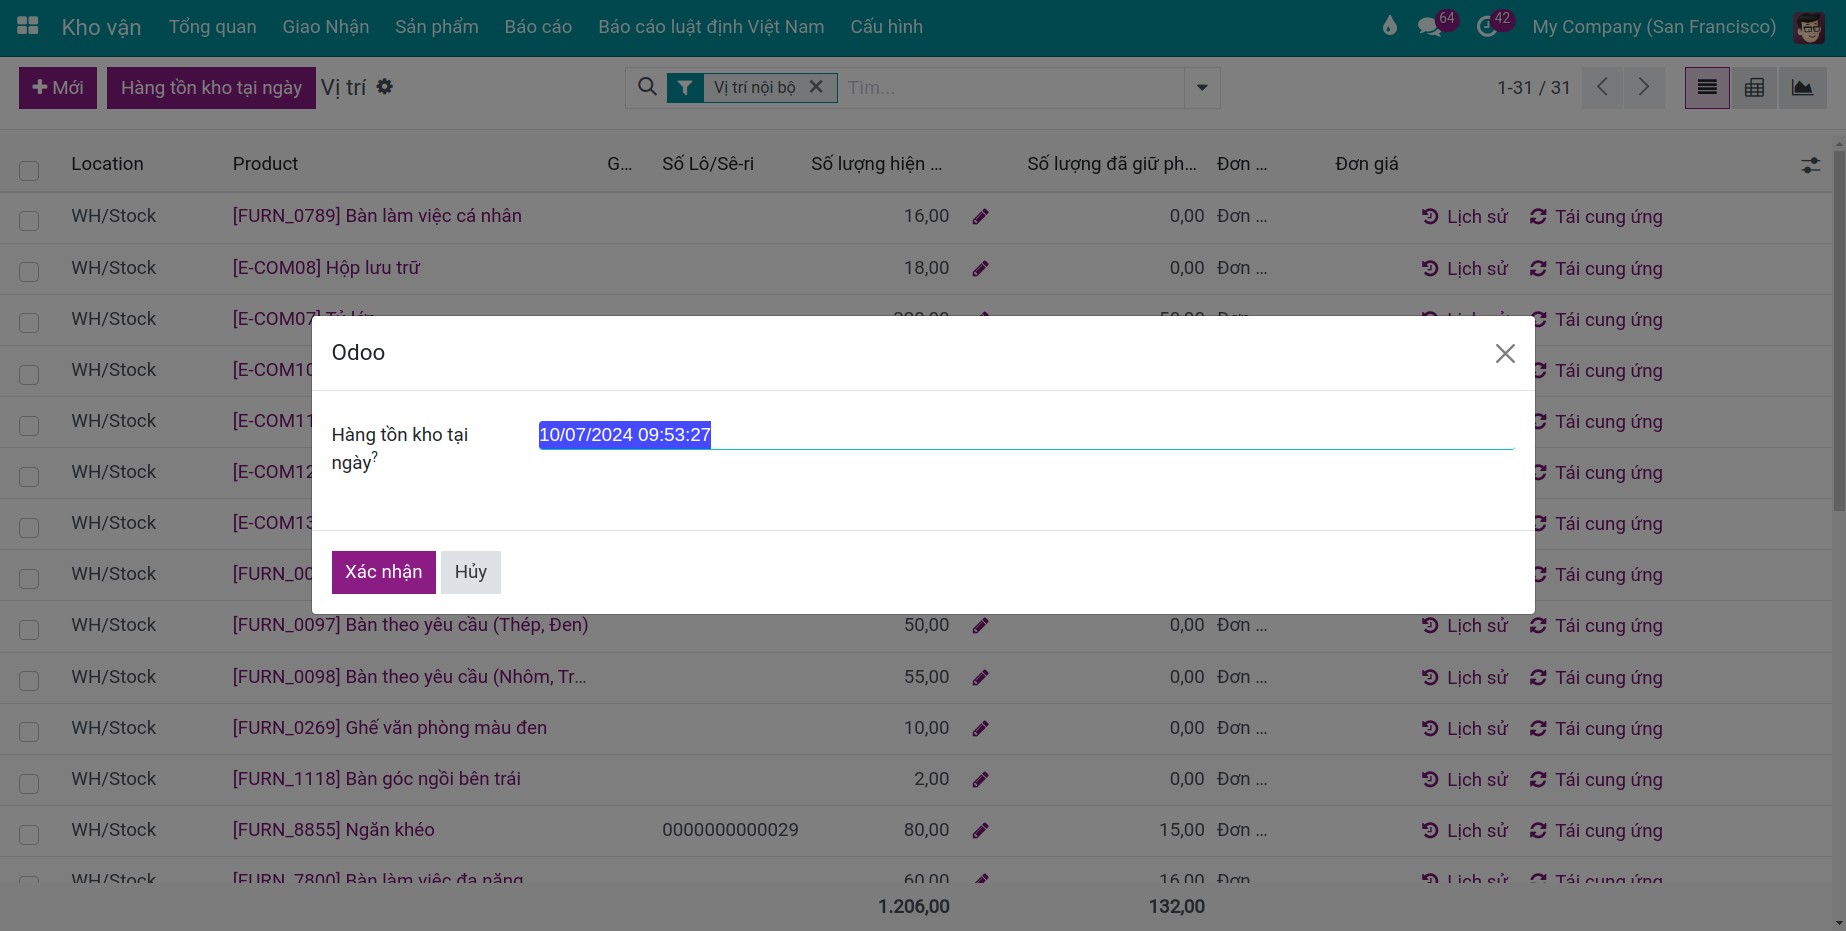The width and height of the screenshot is (1846, 931).
Task: Open the Báo cáo menu
Action: pyautogui.click(x=538, y=27)
